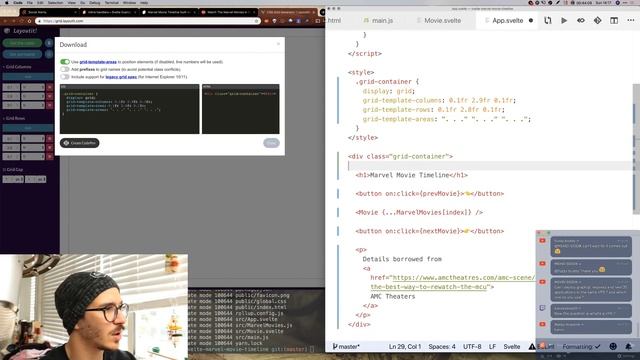Open unit dropdown of first Grid Rows row

[33, 139]
